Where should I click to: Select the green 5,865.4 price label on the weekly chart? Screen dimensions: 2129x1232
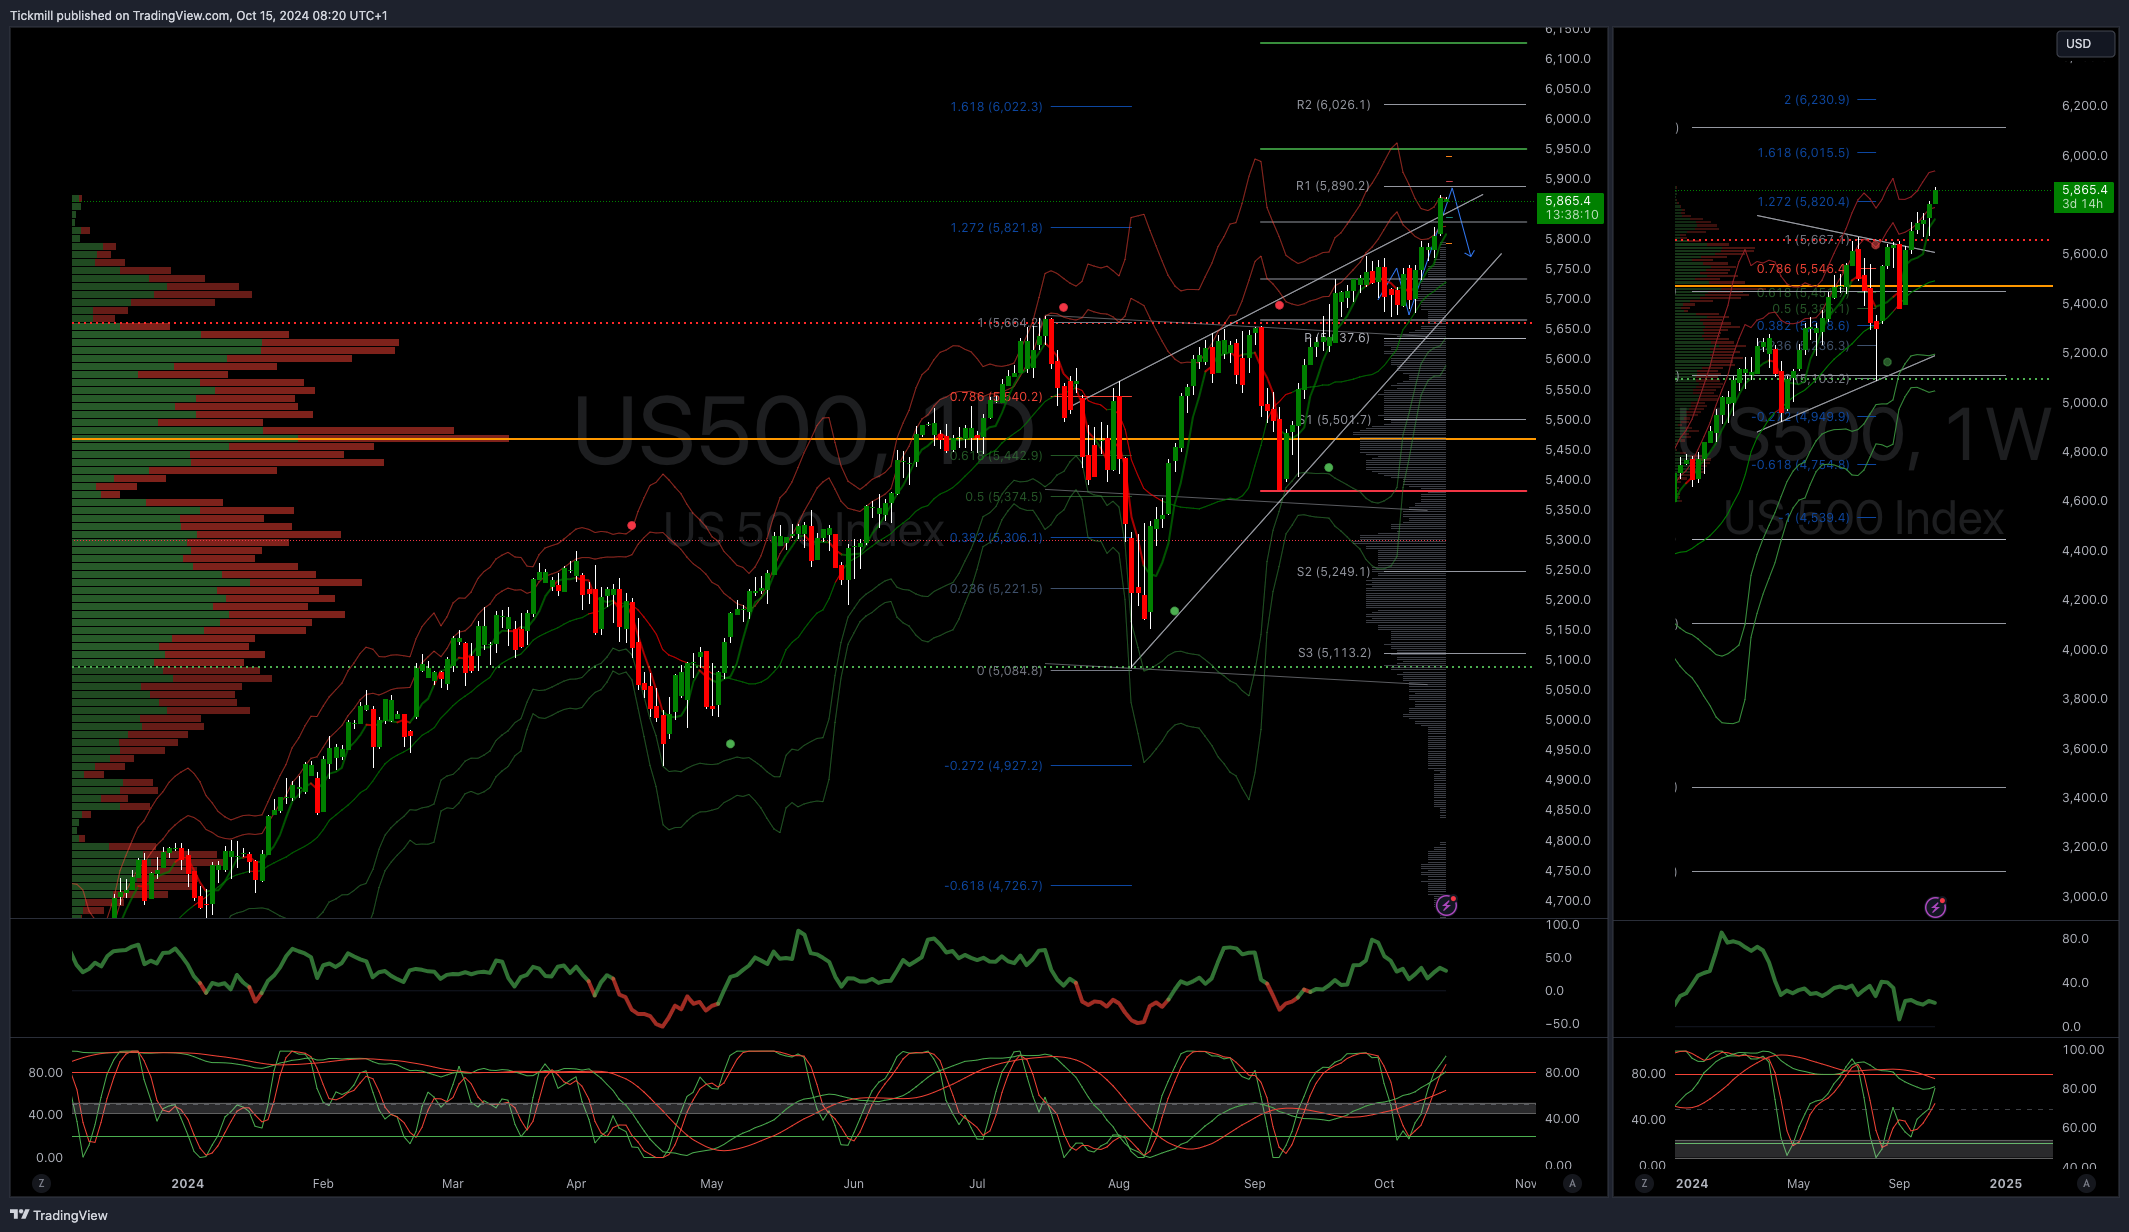pos(2084,197)
